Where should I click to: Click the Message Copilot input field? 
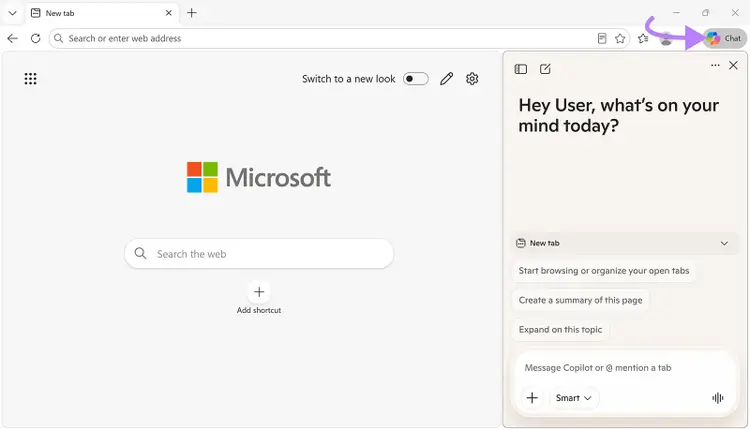pos(625,368)
